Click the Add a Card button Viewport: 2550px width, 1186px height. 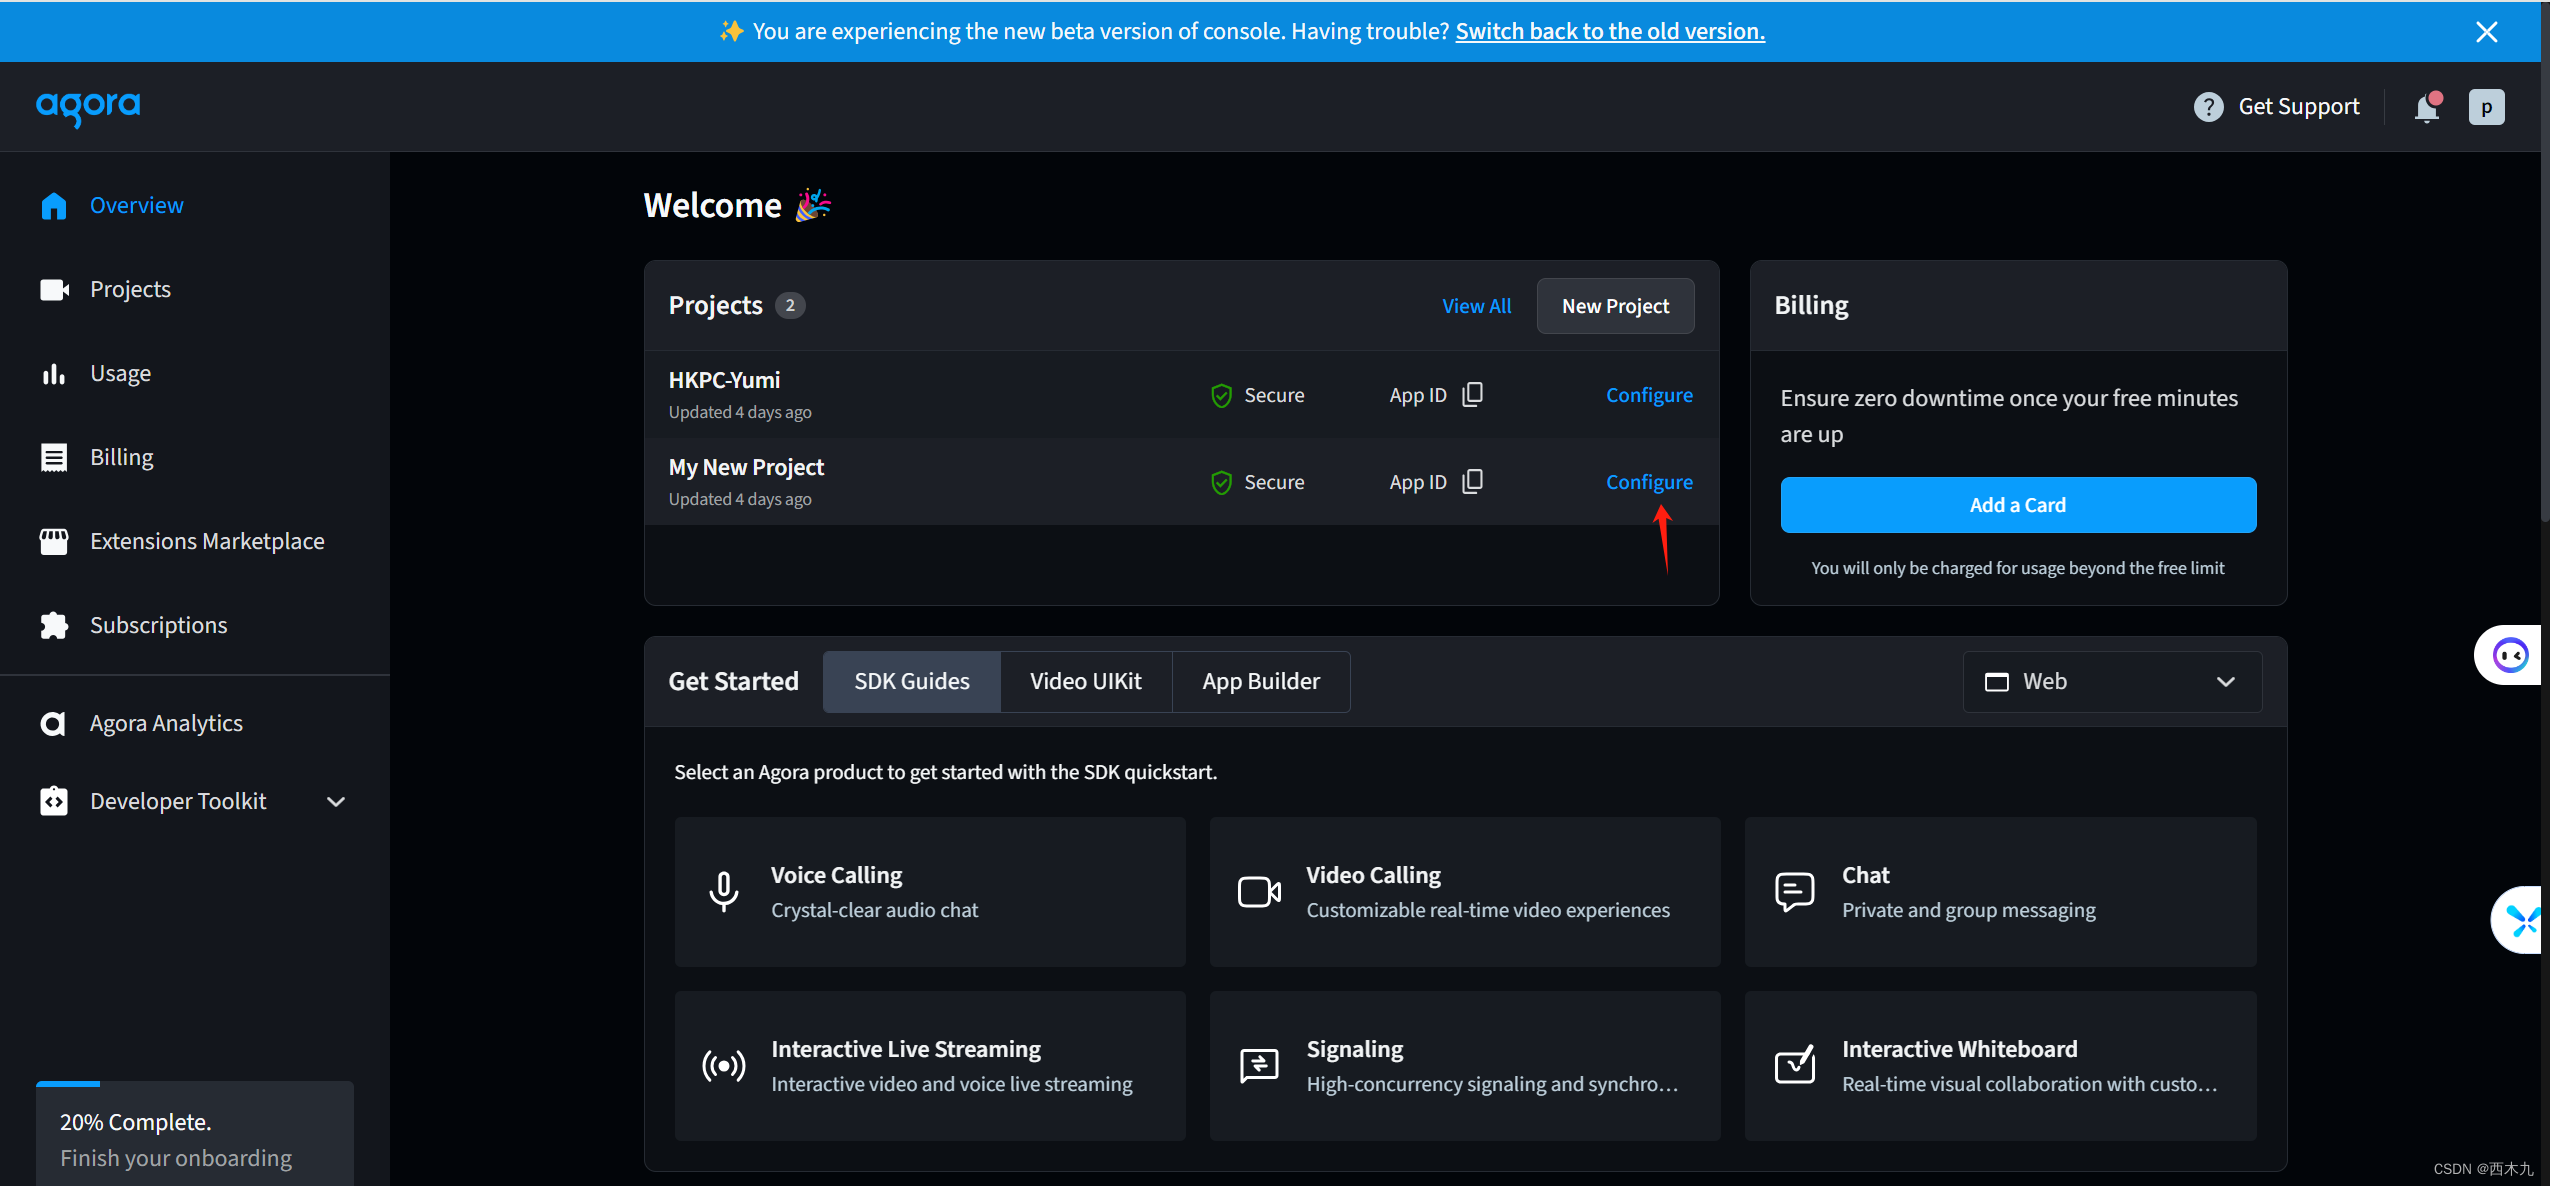(x=2018, y=505)
